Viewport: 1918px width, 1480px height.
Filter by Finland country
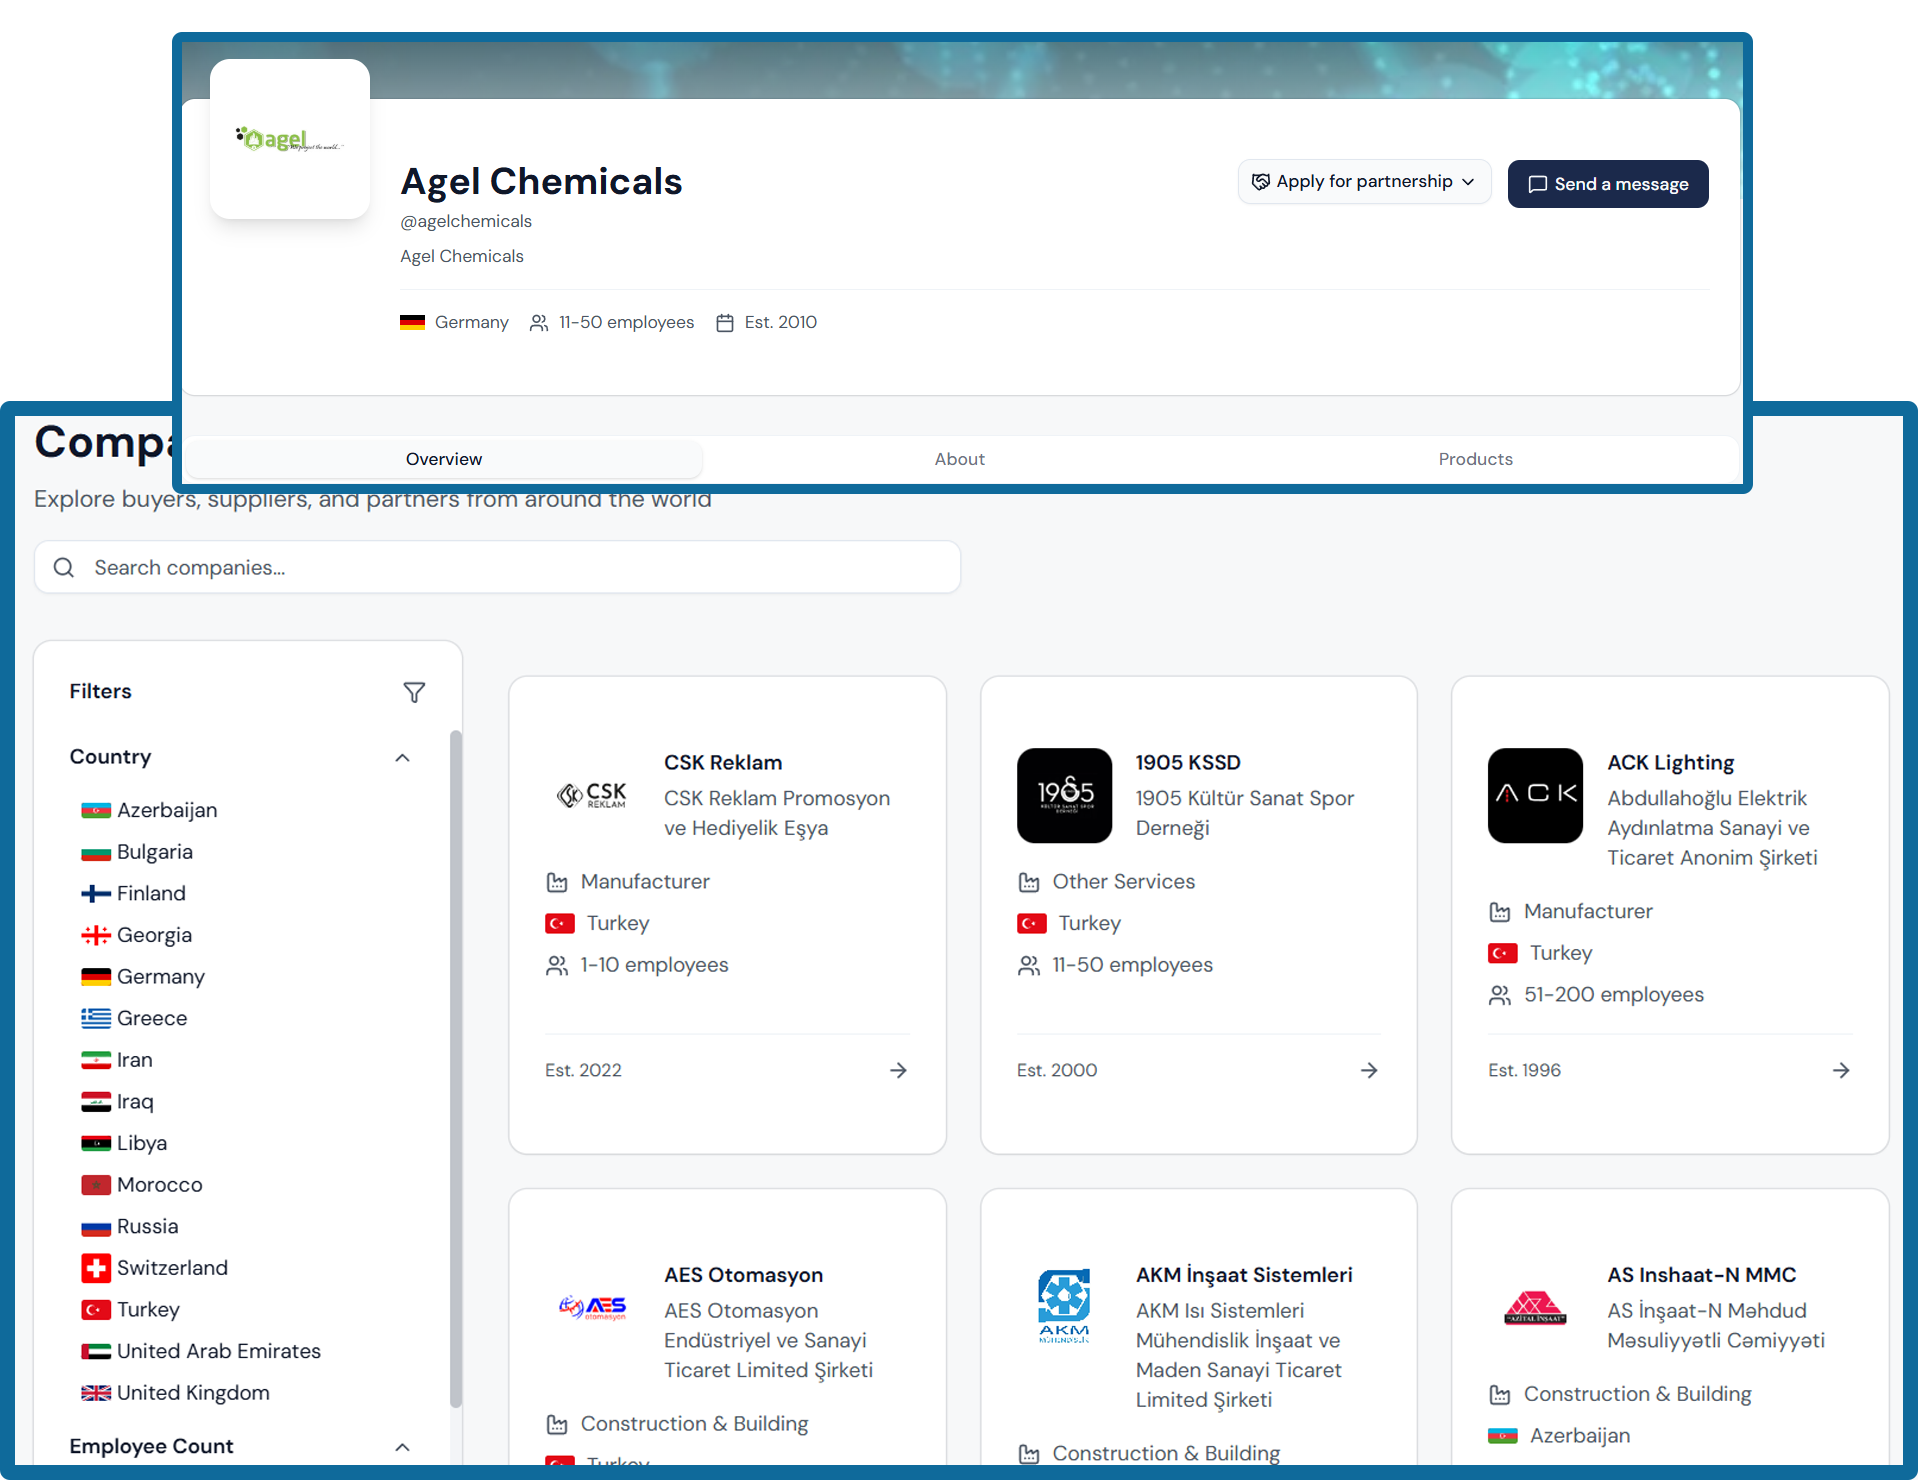pos(134,893)
